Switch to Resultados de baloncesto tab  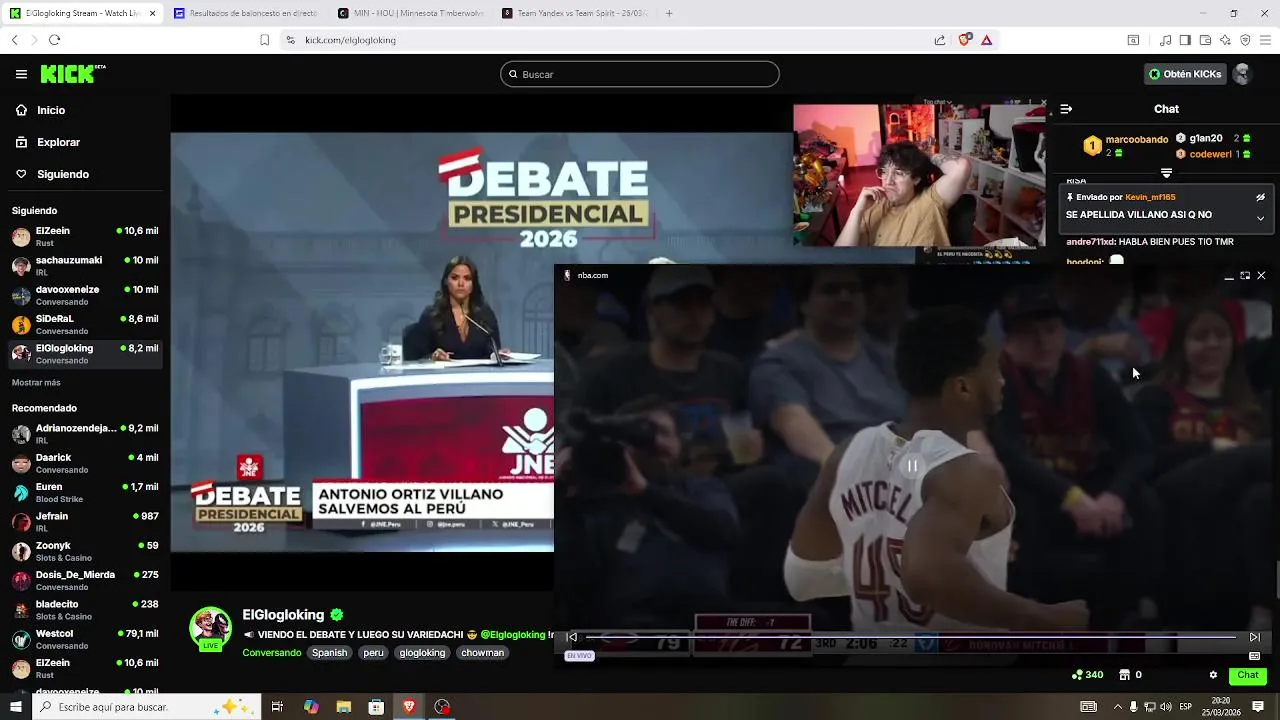coord(244,13)
